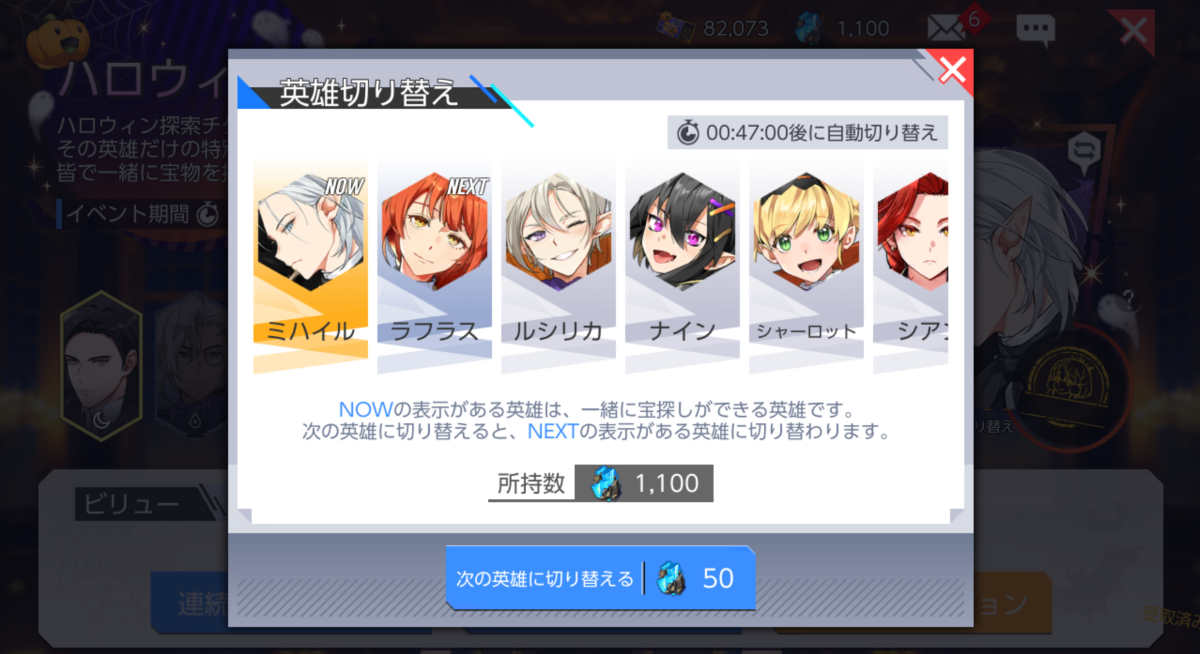Open the chat speech bubble icon
The height and width of the screenshot is (654, 1200).
(1035, 30)
